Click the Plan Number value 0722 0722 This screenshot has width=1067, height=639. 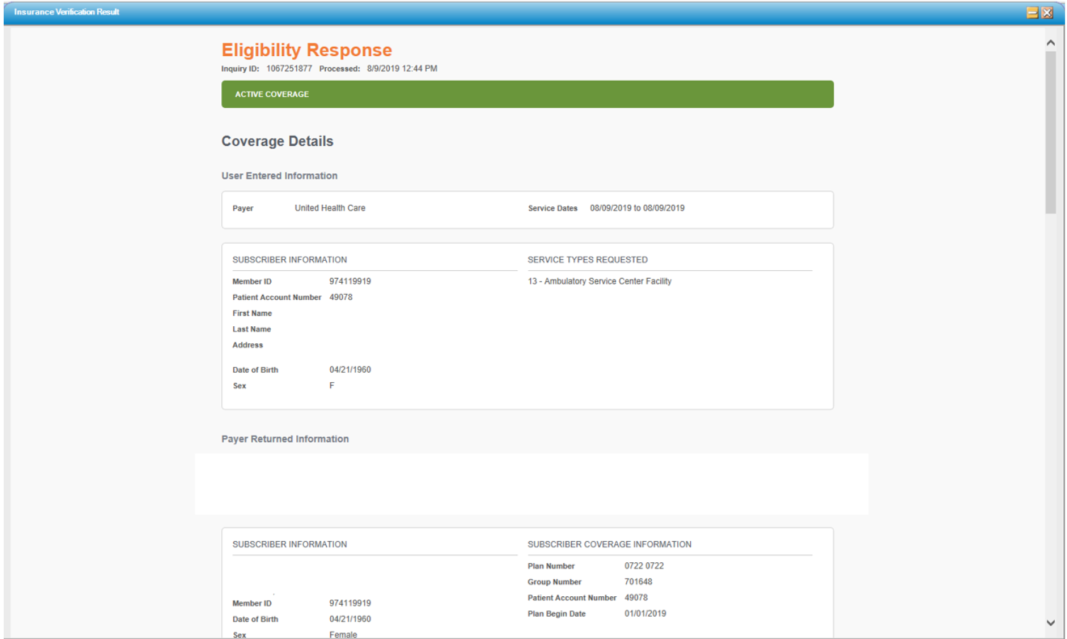[x=644, y=566]
